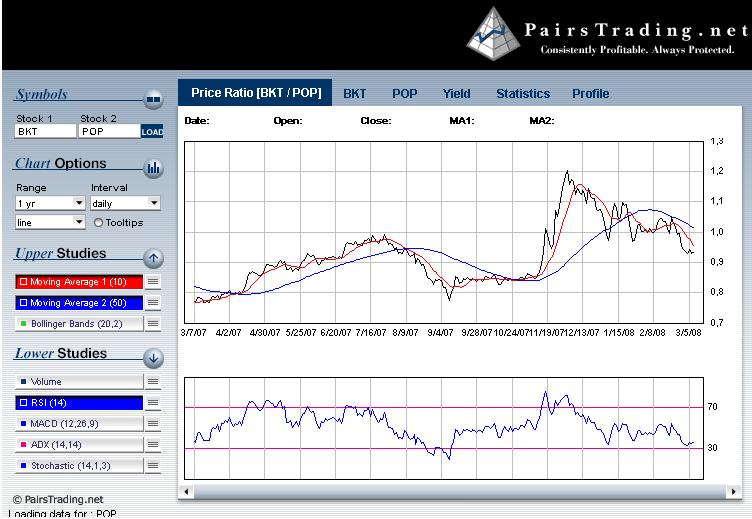The height and width of the screenshot is (519, 752).
Task: Click the Symbols section heading
Action: pyautogui.click(x=42, y=94)
